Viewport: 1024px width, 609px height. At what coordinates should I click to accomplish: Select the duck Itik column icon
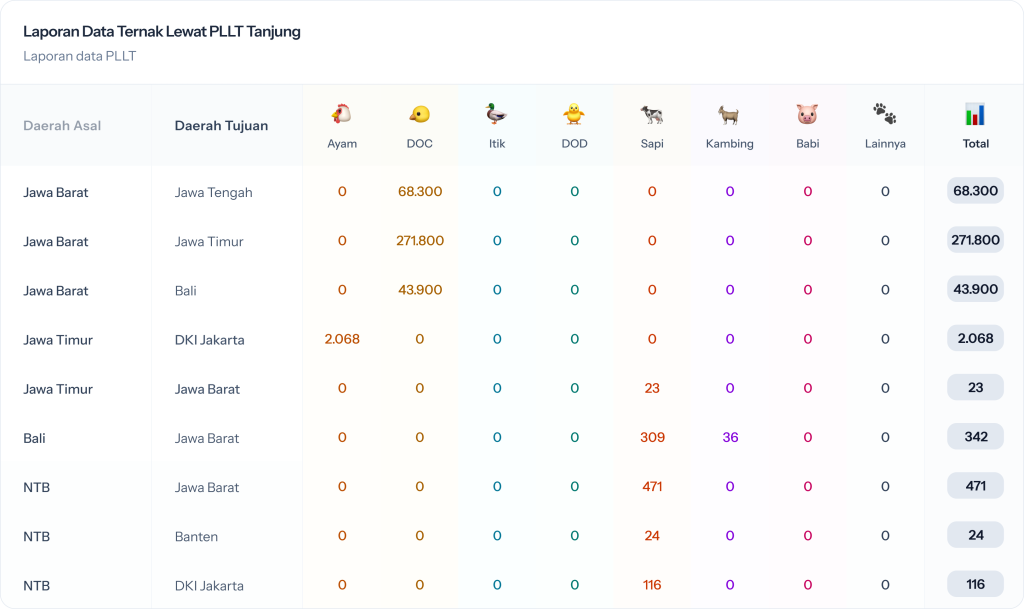click(497, 114)
